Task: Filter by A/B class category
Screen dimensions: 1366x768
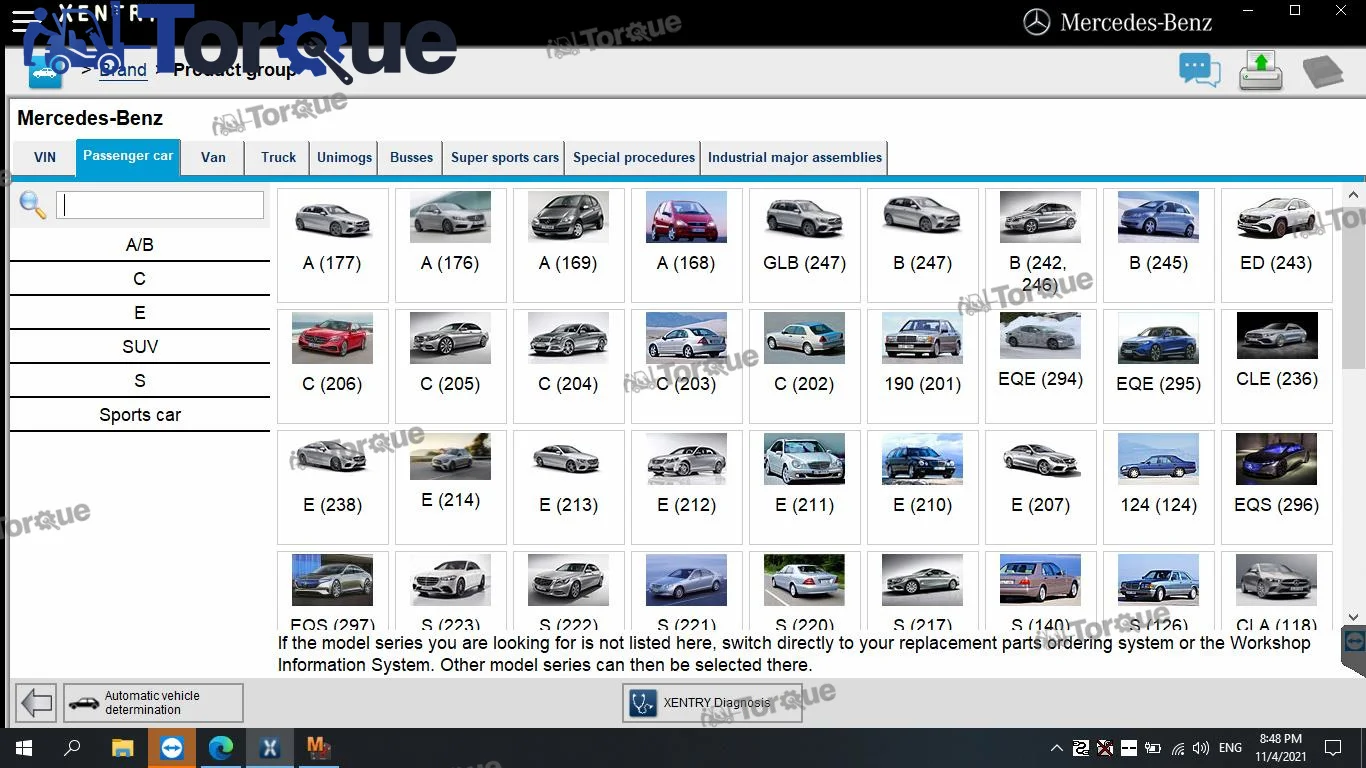Action: 140,245
